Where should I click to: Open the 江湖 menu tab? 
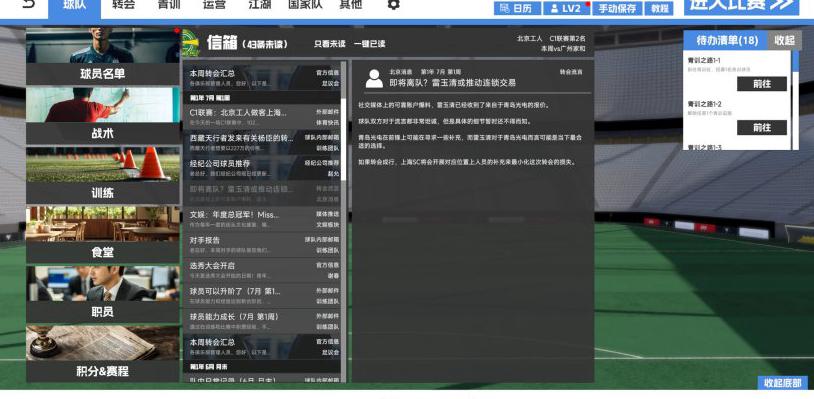click(x=260, y=5)
